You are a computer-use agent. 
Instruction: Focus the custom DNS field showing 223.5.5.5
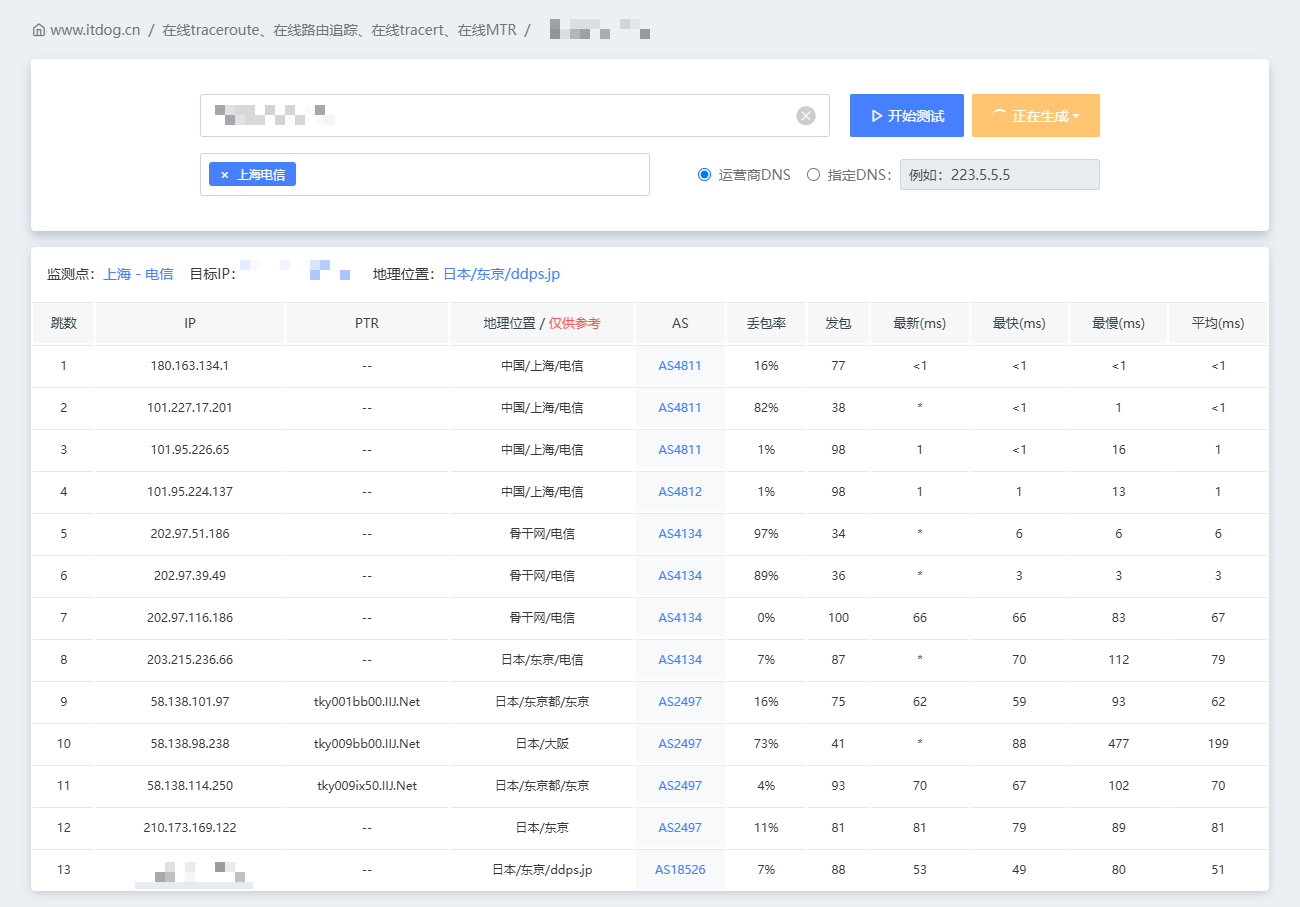(1000, 175)
